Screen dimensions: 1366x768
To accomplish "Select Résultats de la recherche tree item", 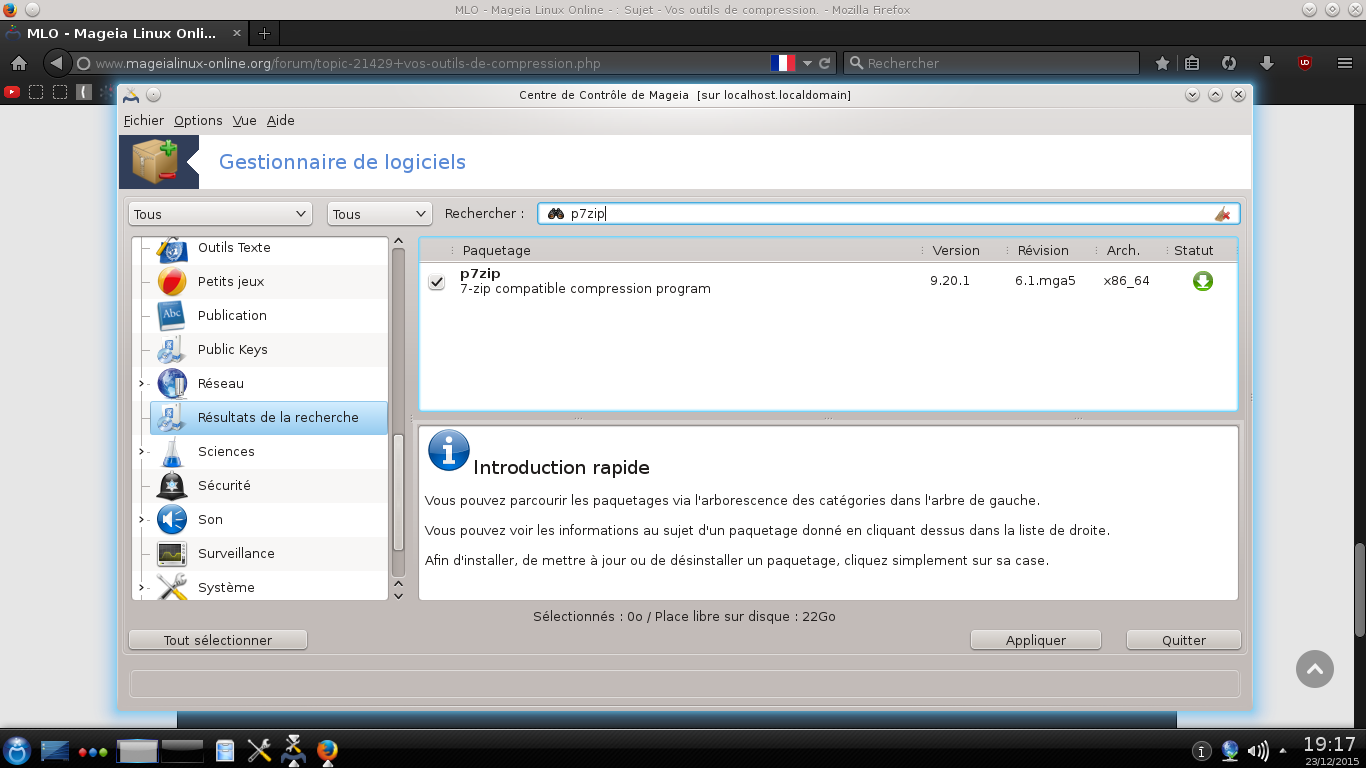I will tap(268, 418).
